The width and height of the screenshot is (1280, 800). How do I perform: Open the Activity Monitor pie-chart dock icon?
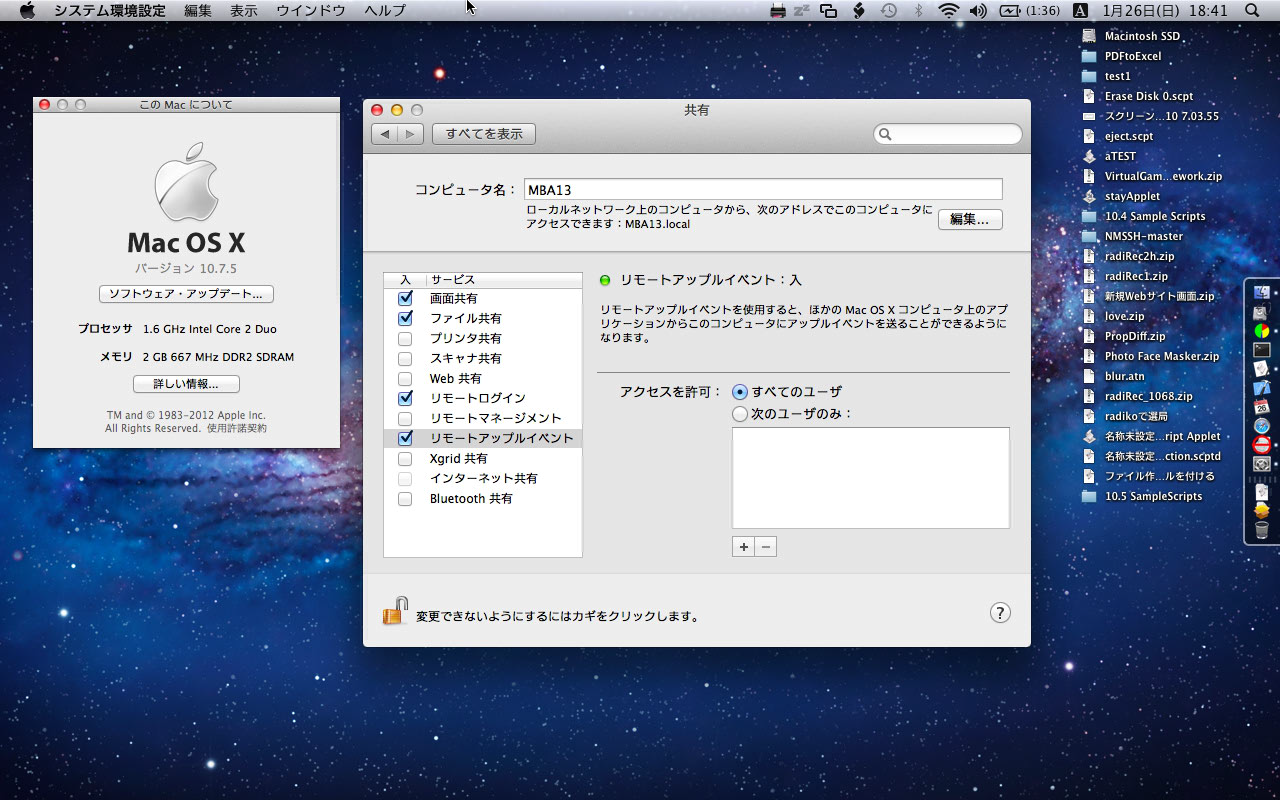pos(1261,331)
